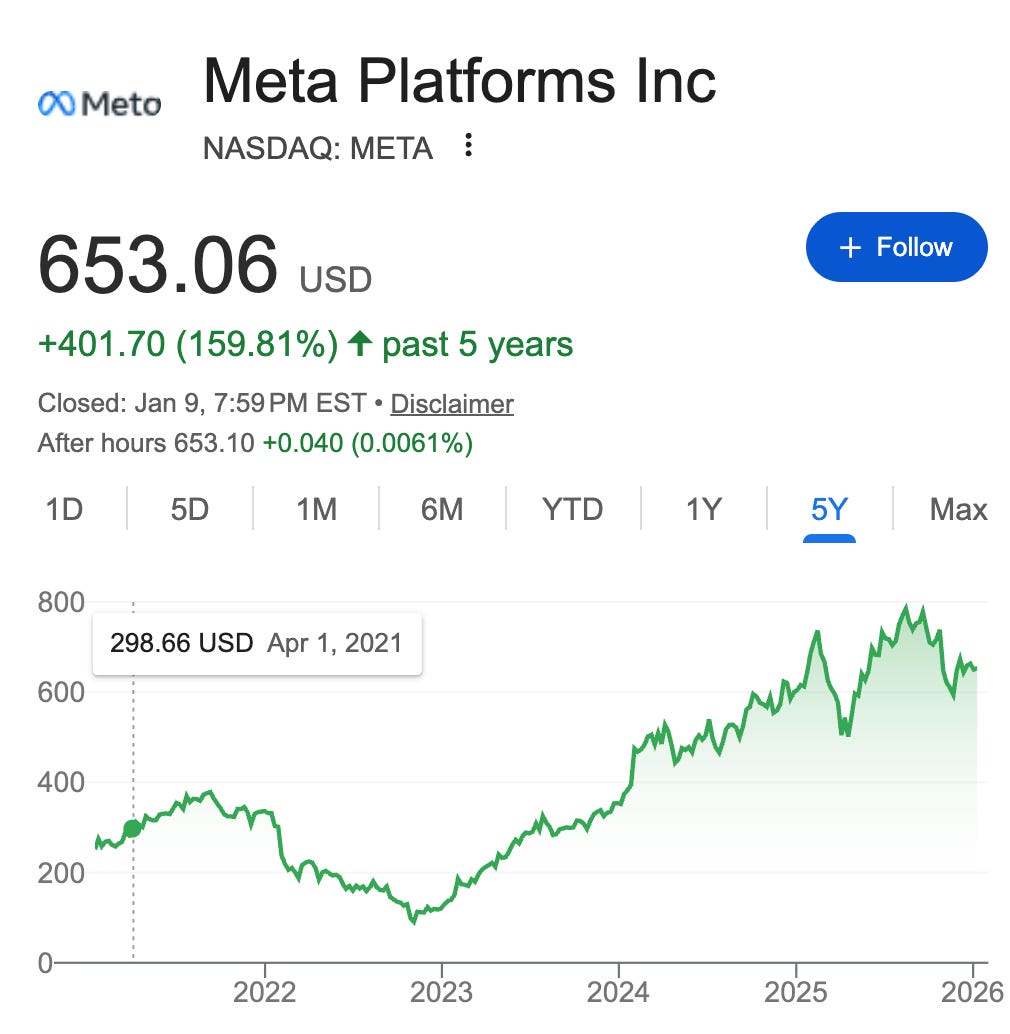1010x1034 pixels.
Task: Open the Disclaimer link
Action: pyautogui.click(x=452, y=404)
